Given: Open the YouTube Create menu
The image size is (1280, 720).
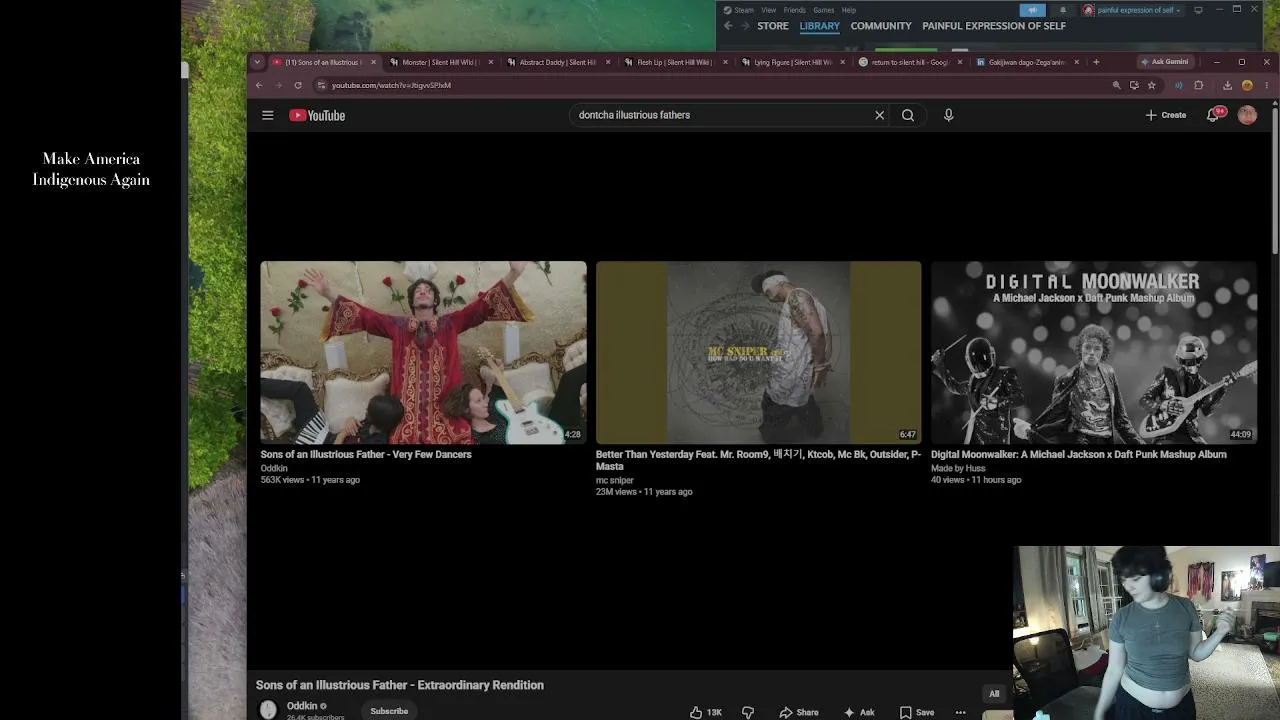Looking at the screenshot, I should pos(1166,115).
